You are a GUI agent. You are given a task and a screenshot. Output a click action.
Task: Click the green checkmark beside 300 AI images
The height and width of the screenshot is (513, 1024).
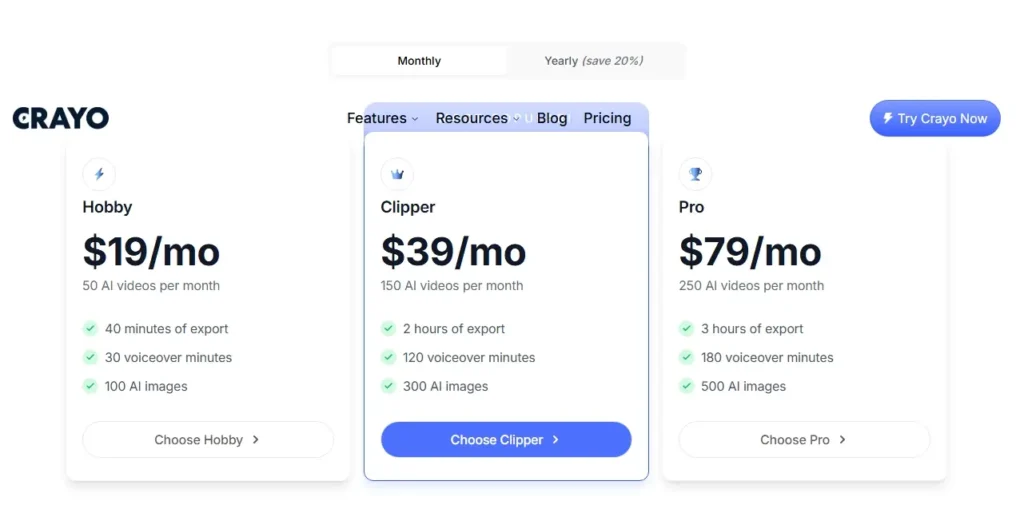[388, 386]
